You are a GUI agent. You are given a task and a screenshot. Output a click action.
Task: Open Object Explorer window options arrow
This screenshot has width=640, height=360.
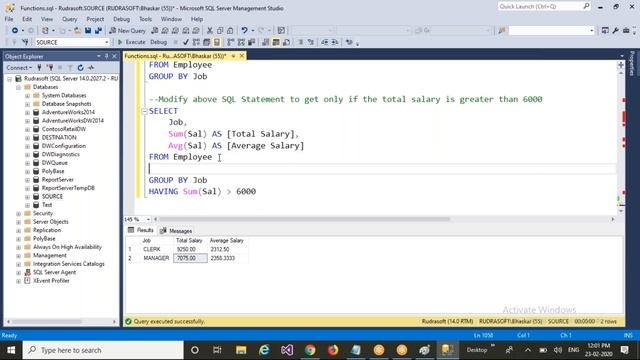[99, 56]
